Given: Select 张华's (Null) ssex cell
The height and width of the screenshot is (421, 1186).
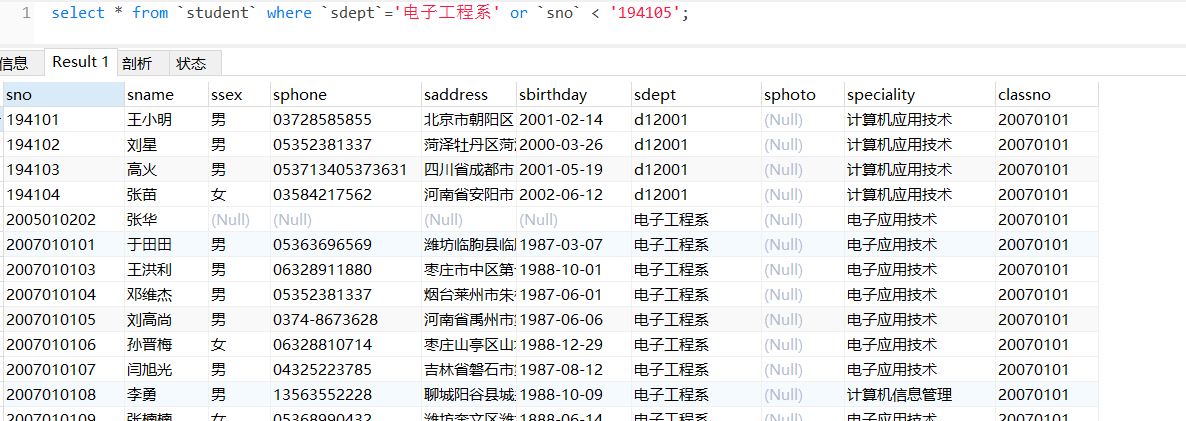Looking at the screenshot, I should pos(239,219).
